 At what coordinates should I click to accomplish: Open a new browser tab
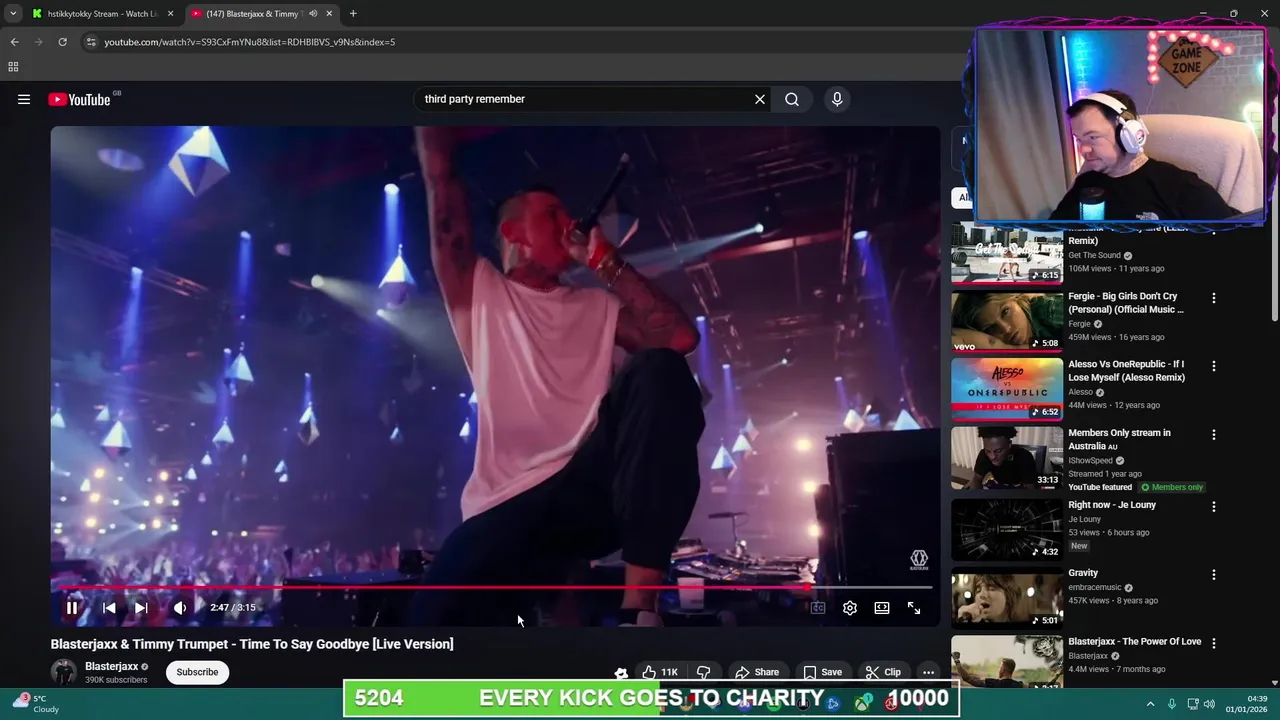pyautogui.click(x=353, y=14)
